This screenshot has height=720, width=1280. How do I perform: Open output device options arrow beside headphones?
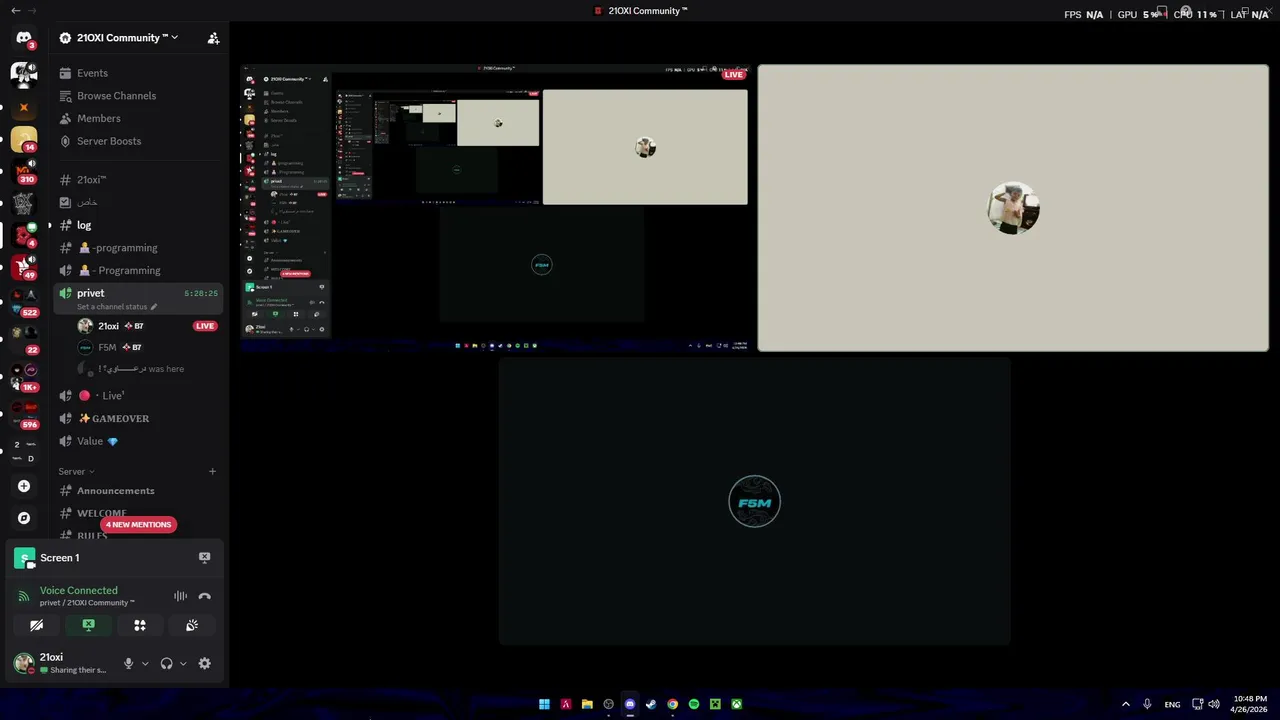[x=183, y=664]
